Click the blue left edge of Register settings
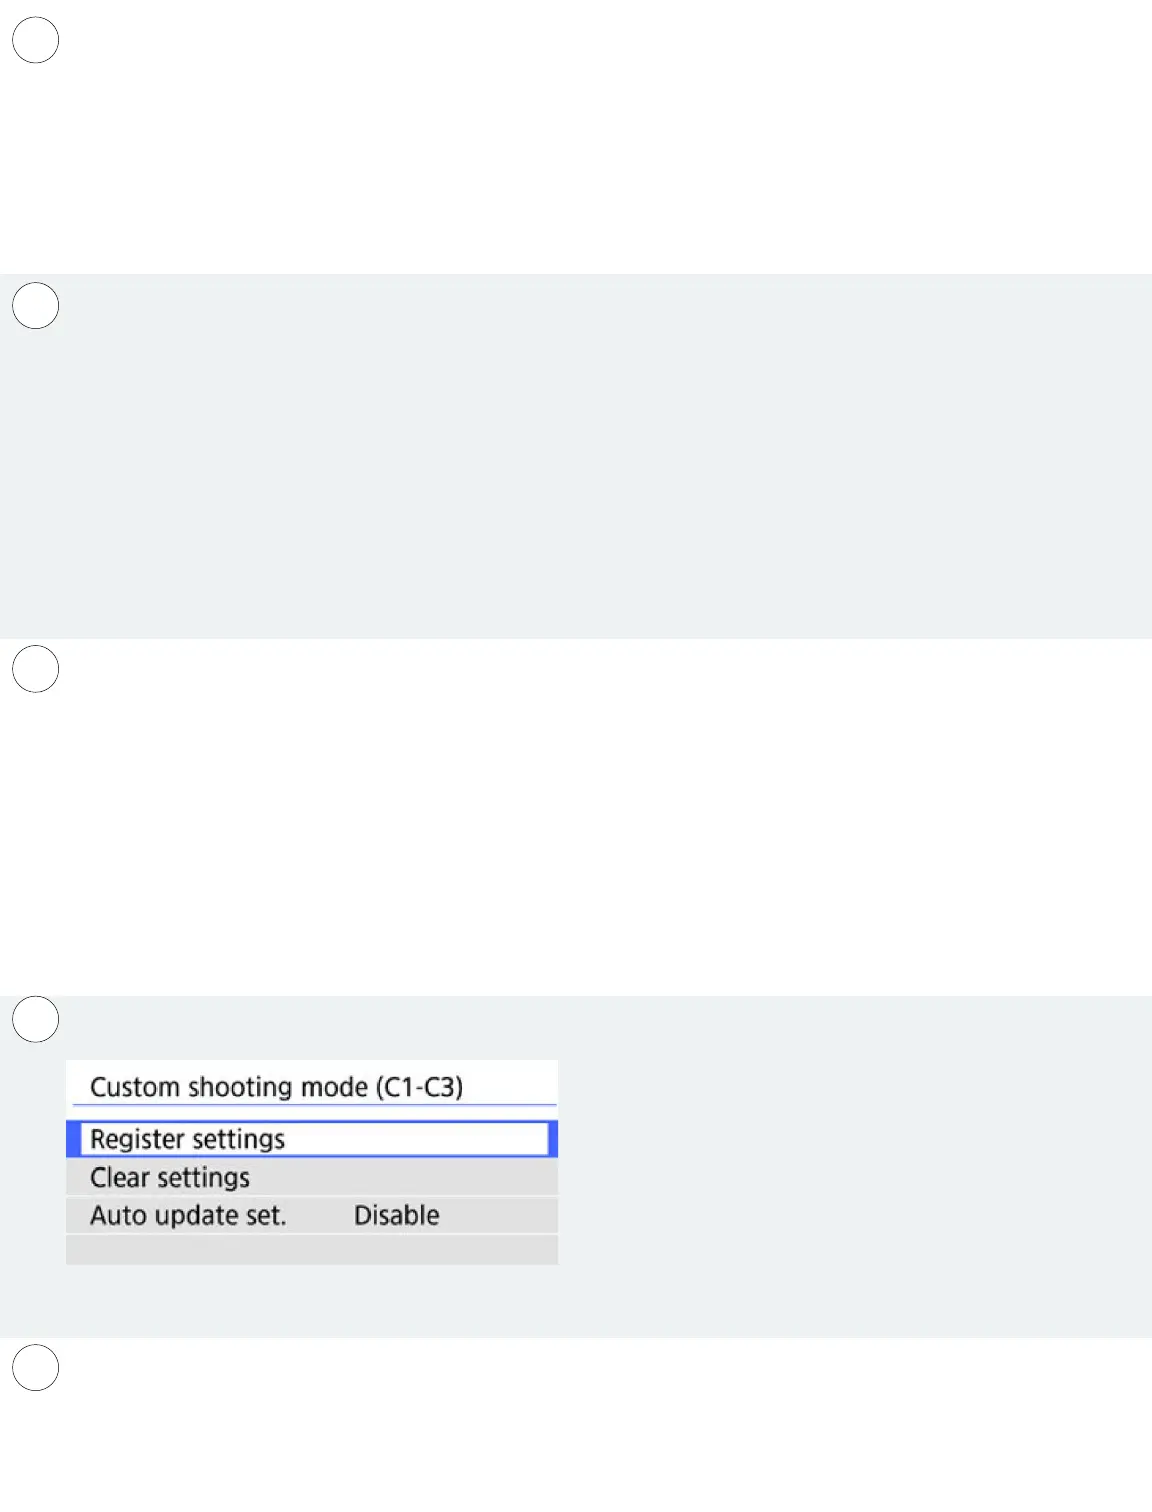The image size is (1152, 1512). (x=72, y=1139)
